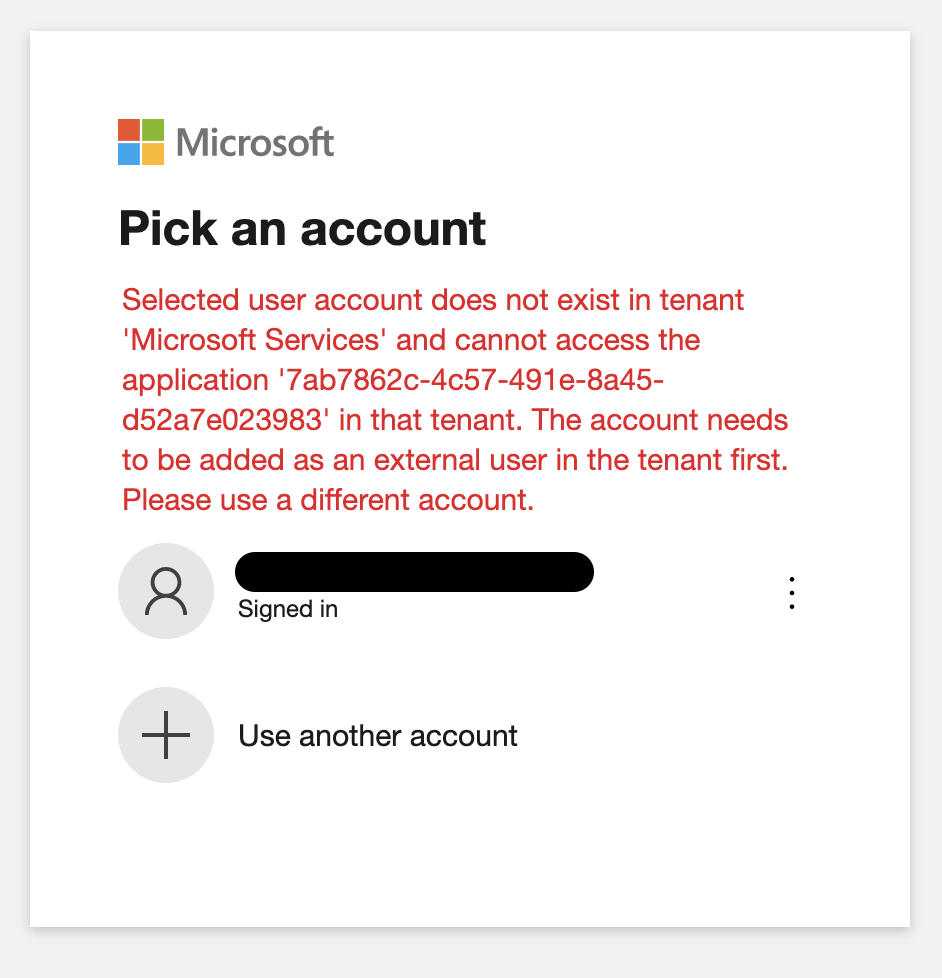The image size is (942, 978).
Task: Click the signed-in user avatar icon
Action: click(166, 591)
